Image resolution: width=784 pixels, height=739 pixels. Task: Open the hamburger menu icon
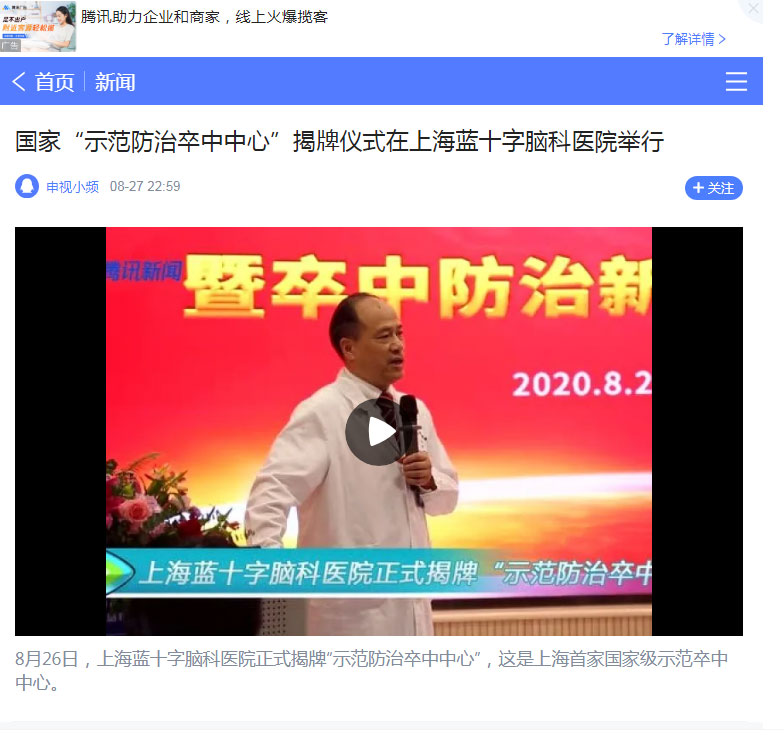[736, 82]
